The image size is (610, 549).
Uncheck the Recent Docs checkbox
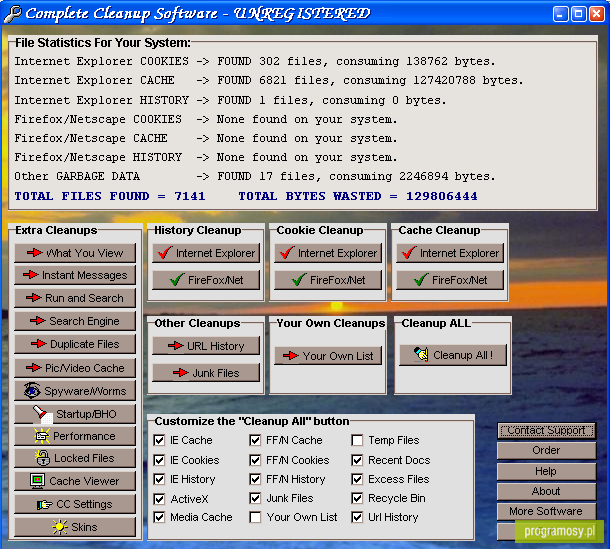pos(357,460)
